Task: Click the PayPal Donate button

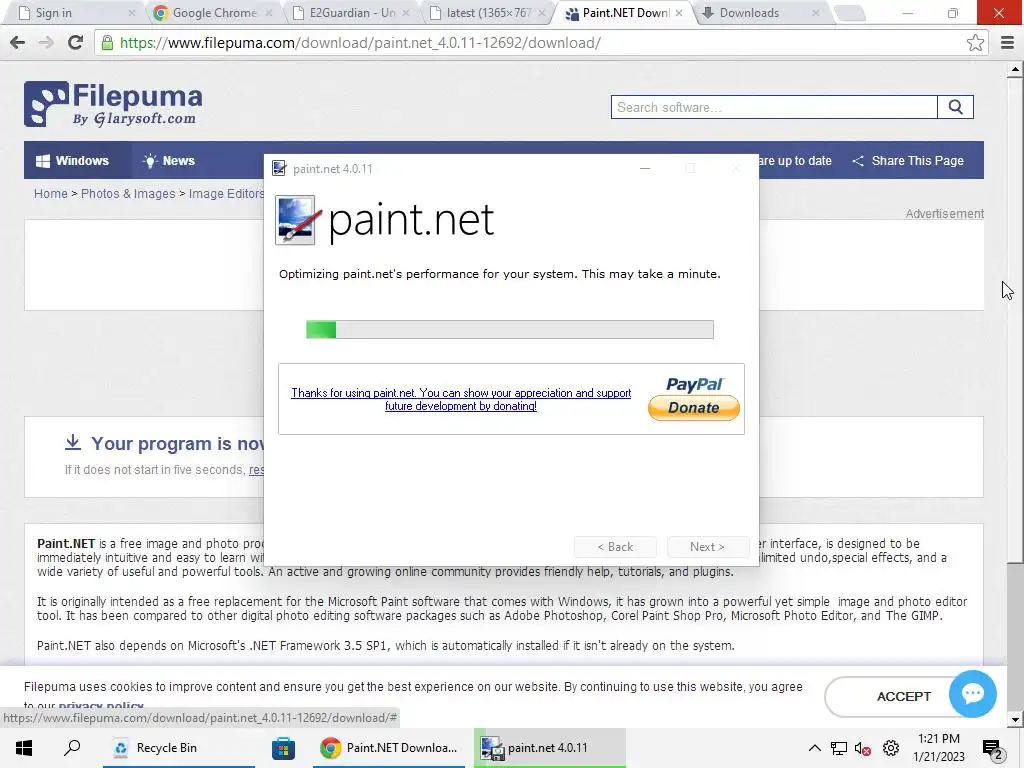Action: 694,408
